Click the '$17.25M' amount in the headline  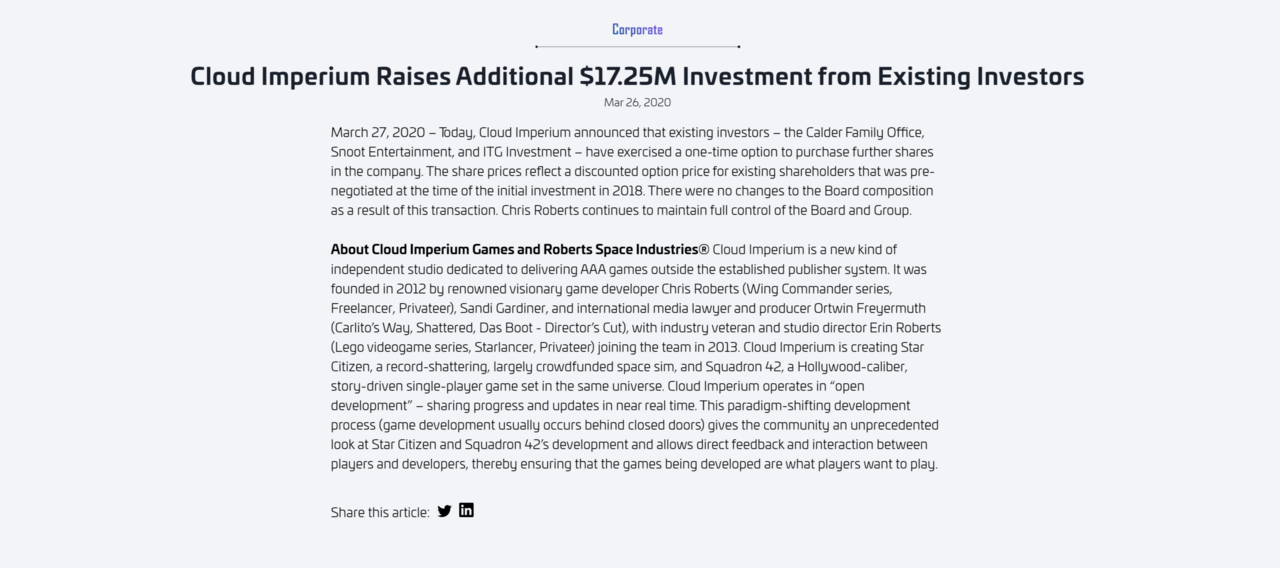[627, 76]
